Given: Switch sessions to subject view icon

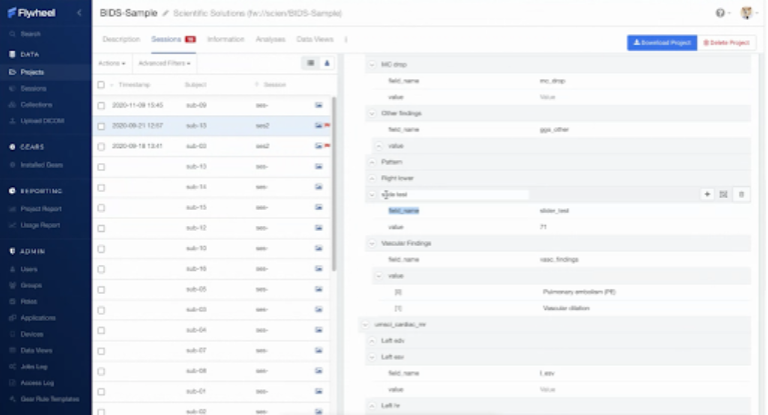Looking at the screenshot, I should [326, 63].
